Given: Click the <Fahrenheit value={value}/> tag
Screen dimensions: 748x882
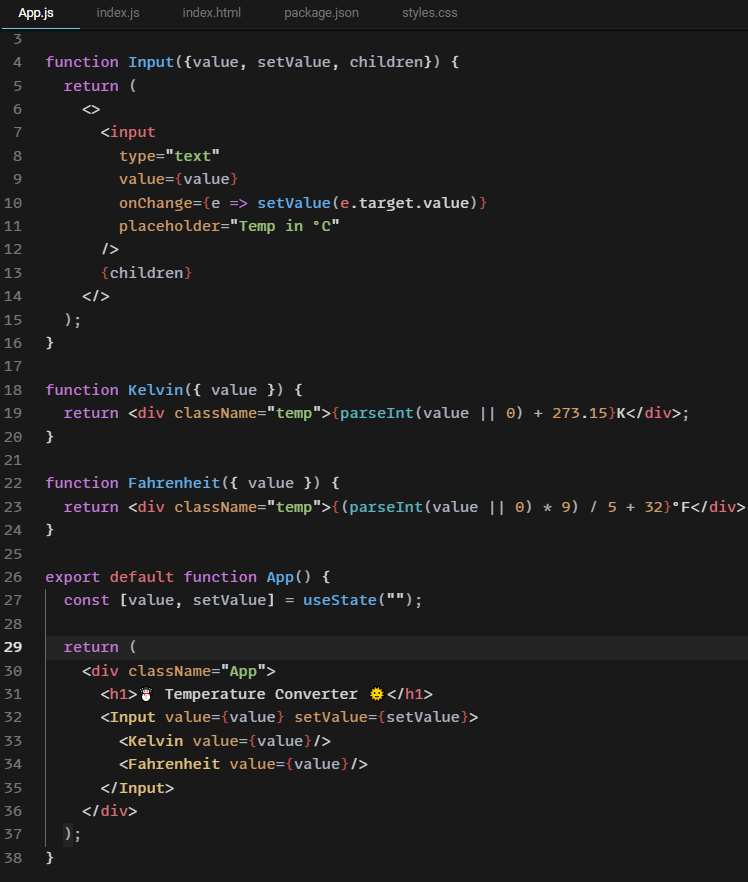Looking at the screenshot, I should 243,764.
